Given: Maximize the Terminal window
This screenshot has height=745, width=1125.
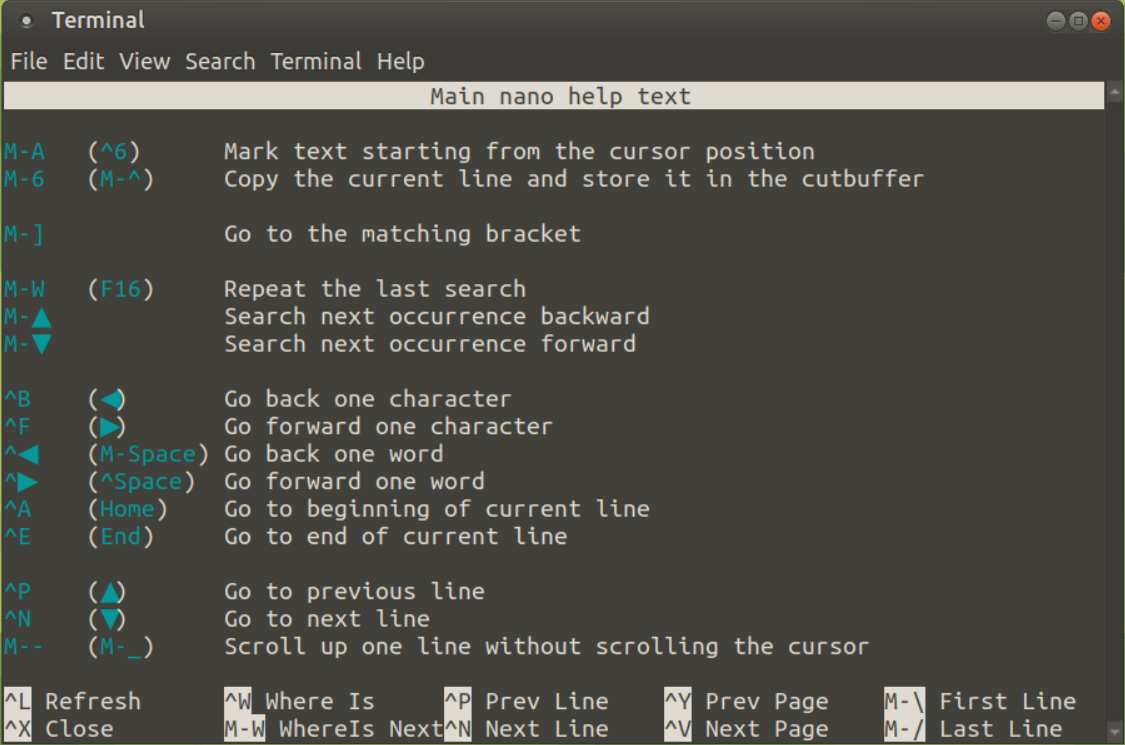Looking at the screenshot, I should pos(1078,21).
